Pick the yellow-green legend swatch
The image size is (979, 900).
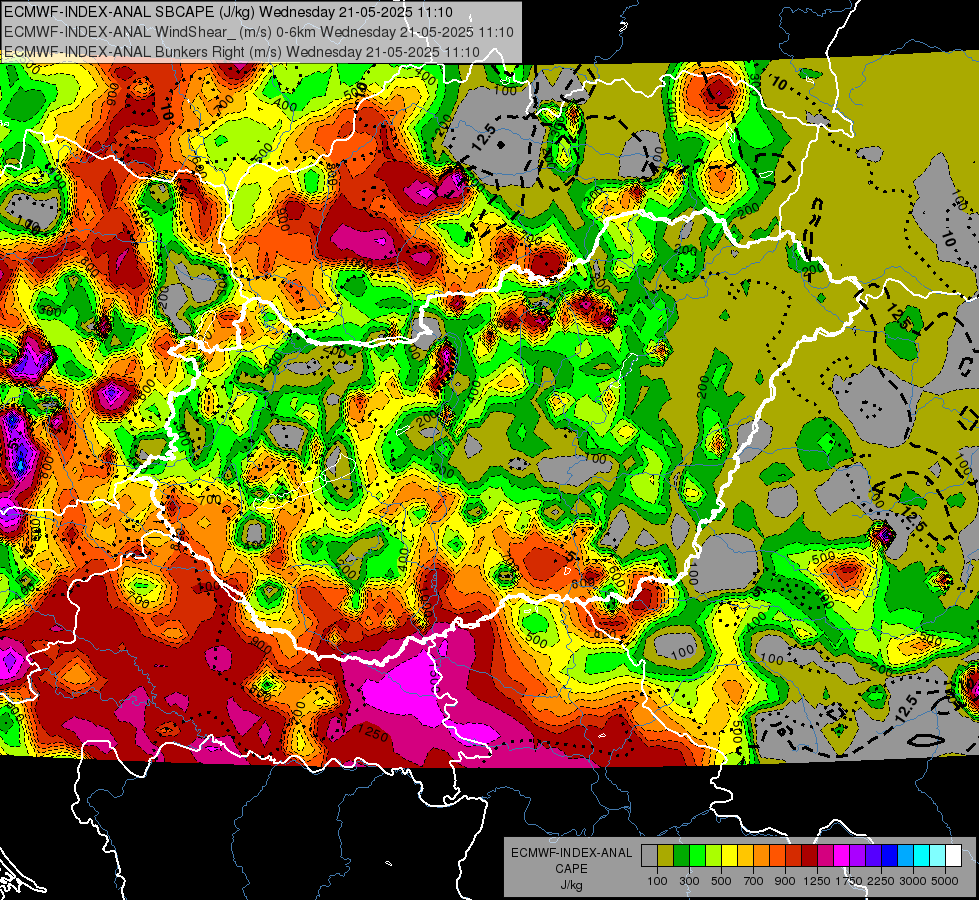tap(713, 856)
